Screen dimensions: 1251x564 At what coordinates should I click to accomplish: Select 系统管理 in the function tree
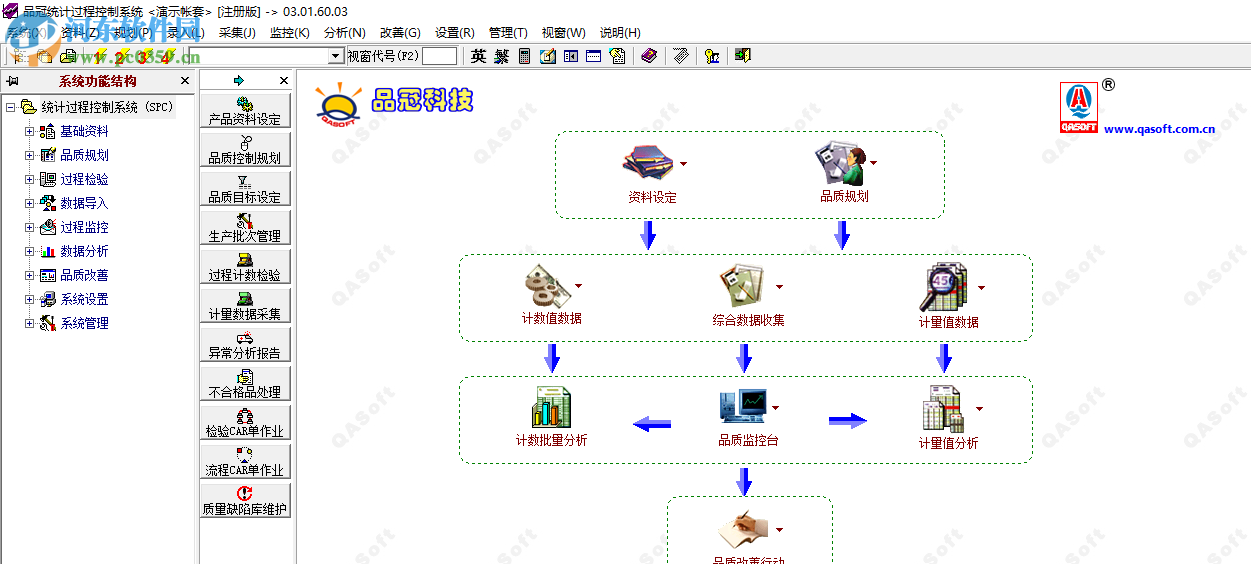coord(84,323)
